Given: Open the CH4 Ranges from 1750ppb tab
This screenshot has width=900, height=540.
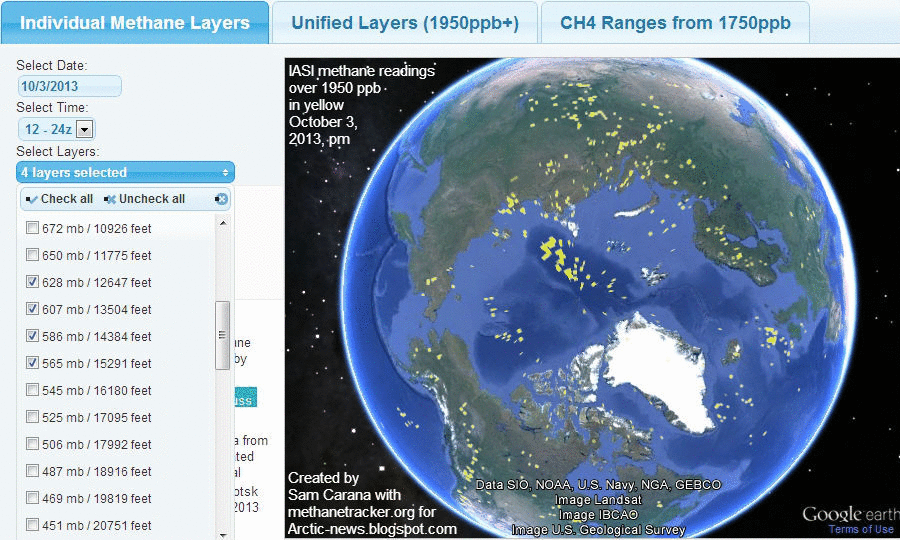Looking at the screenshot, I should coord(675,23).
